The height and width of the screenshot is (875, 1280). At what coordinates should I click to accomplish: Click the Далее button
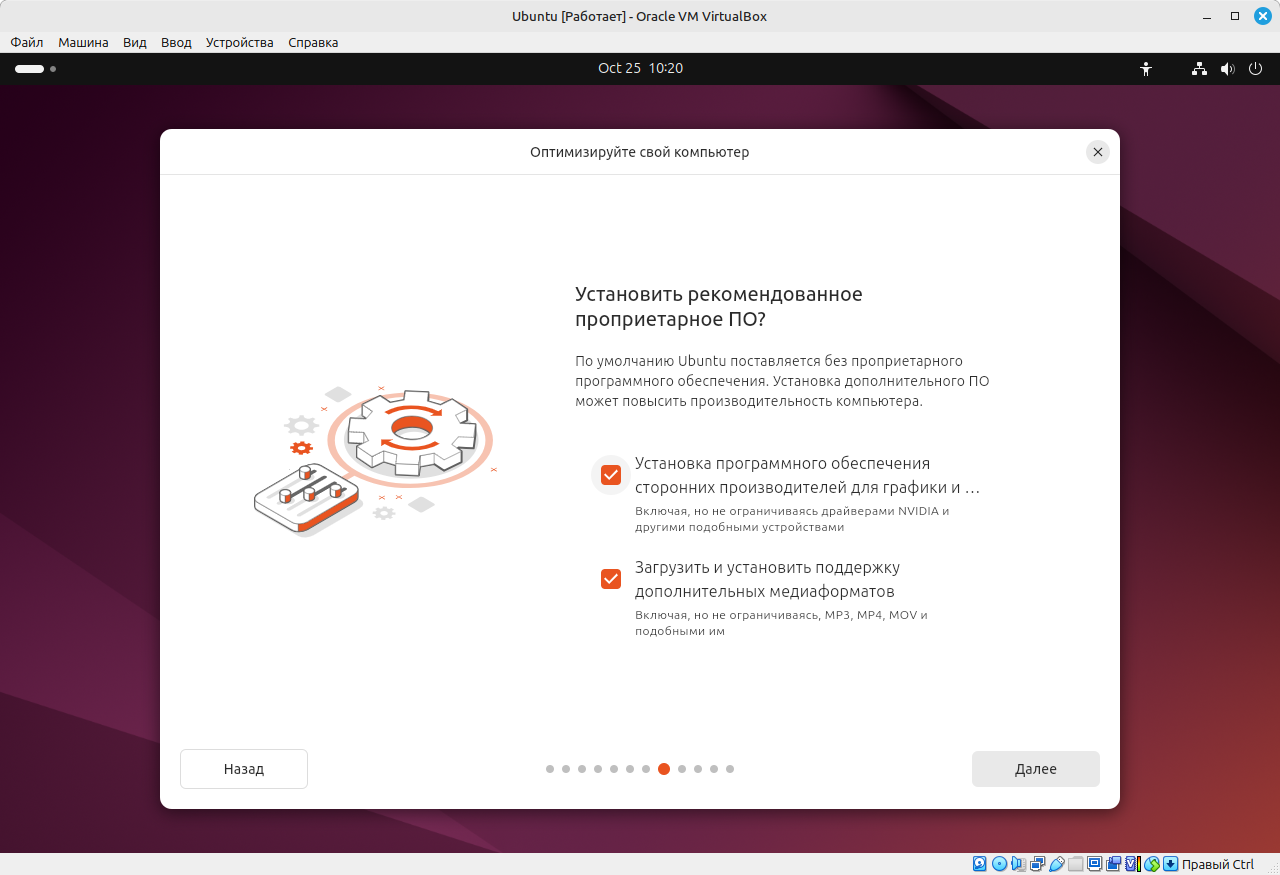[1036, 769]
